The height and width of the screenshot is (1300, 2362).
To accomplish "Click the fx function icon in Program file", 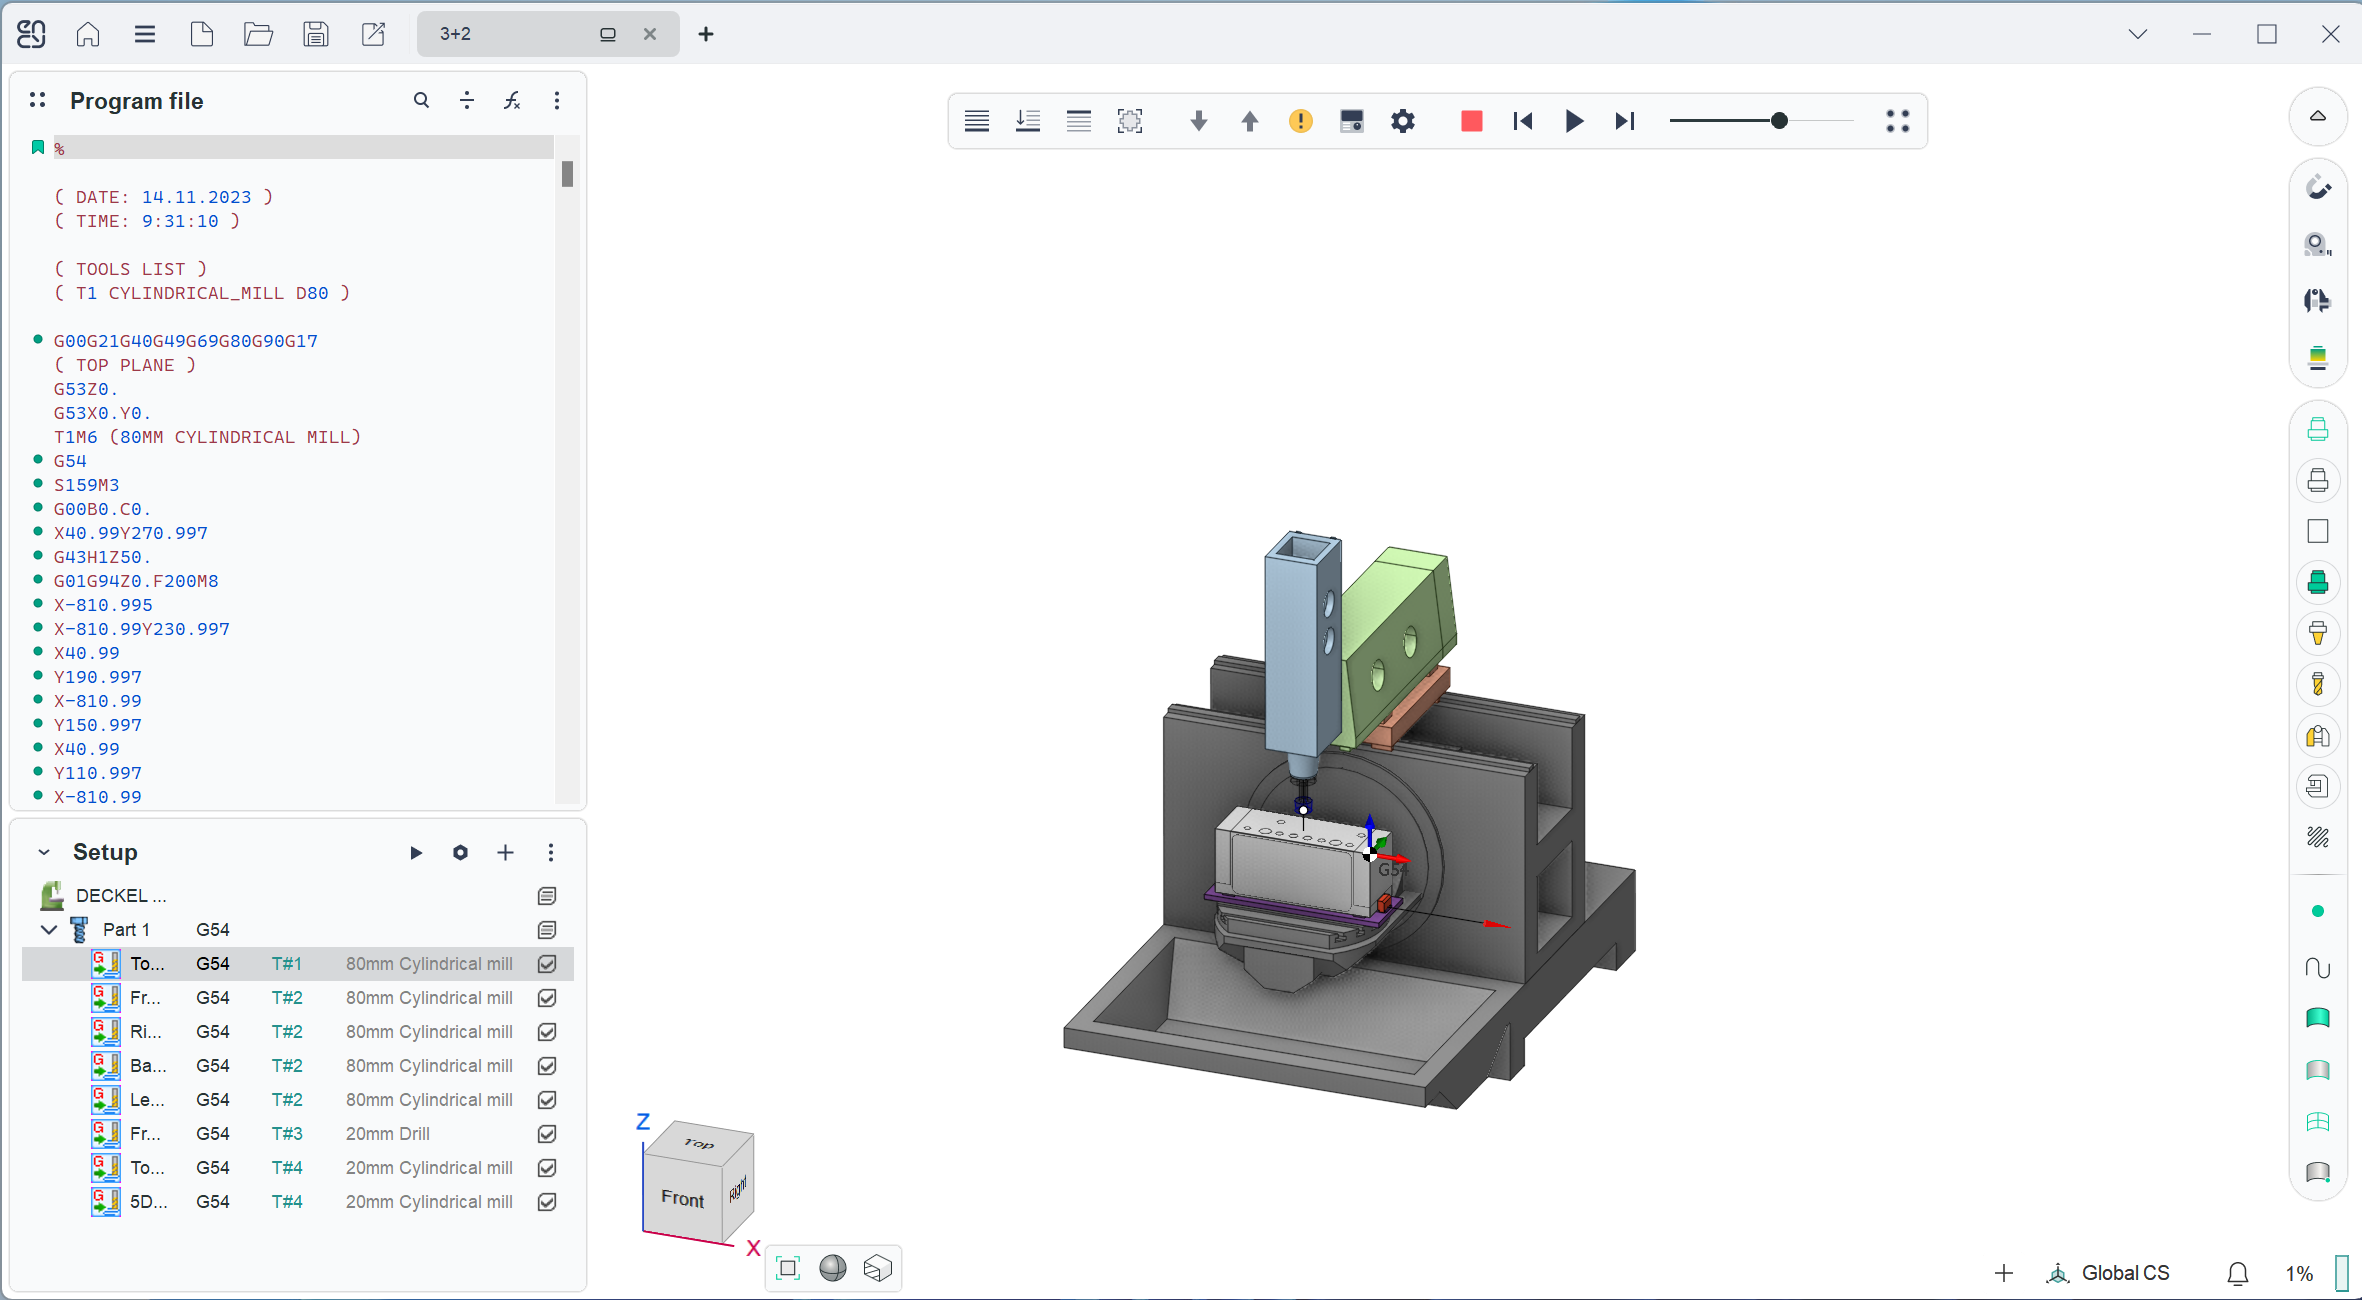I will click(x=512, y=100).
